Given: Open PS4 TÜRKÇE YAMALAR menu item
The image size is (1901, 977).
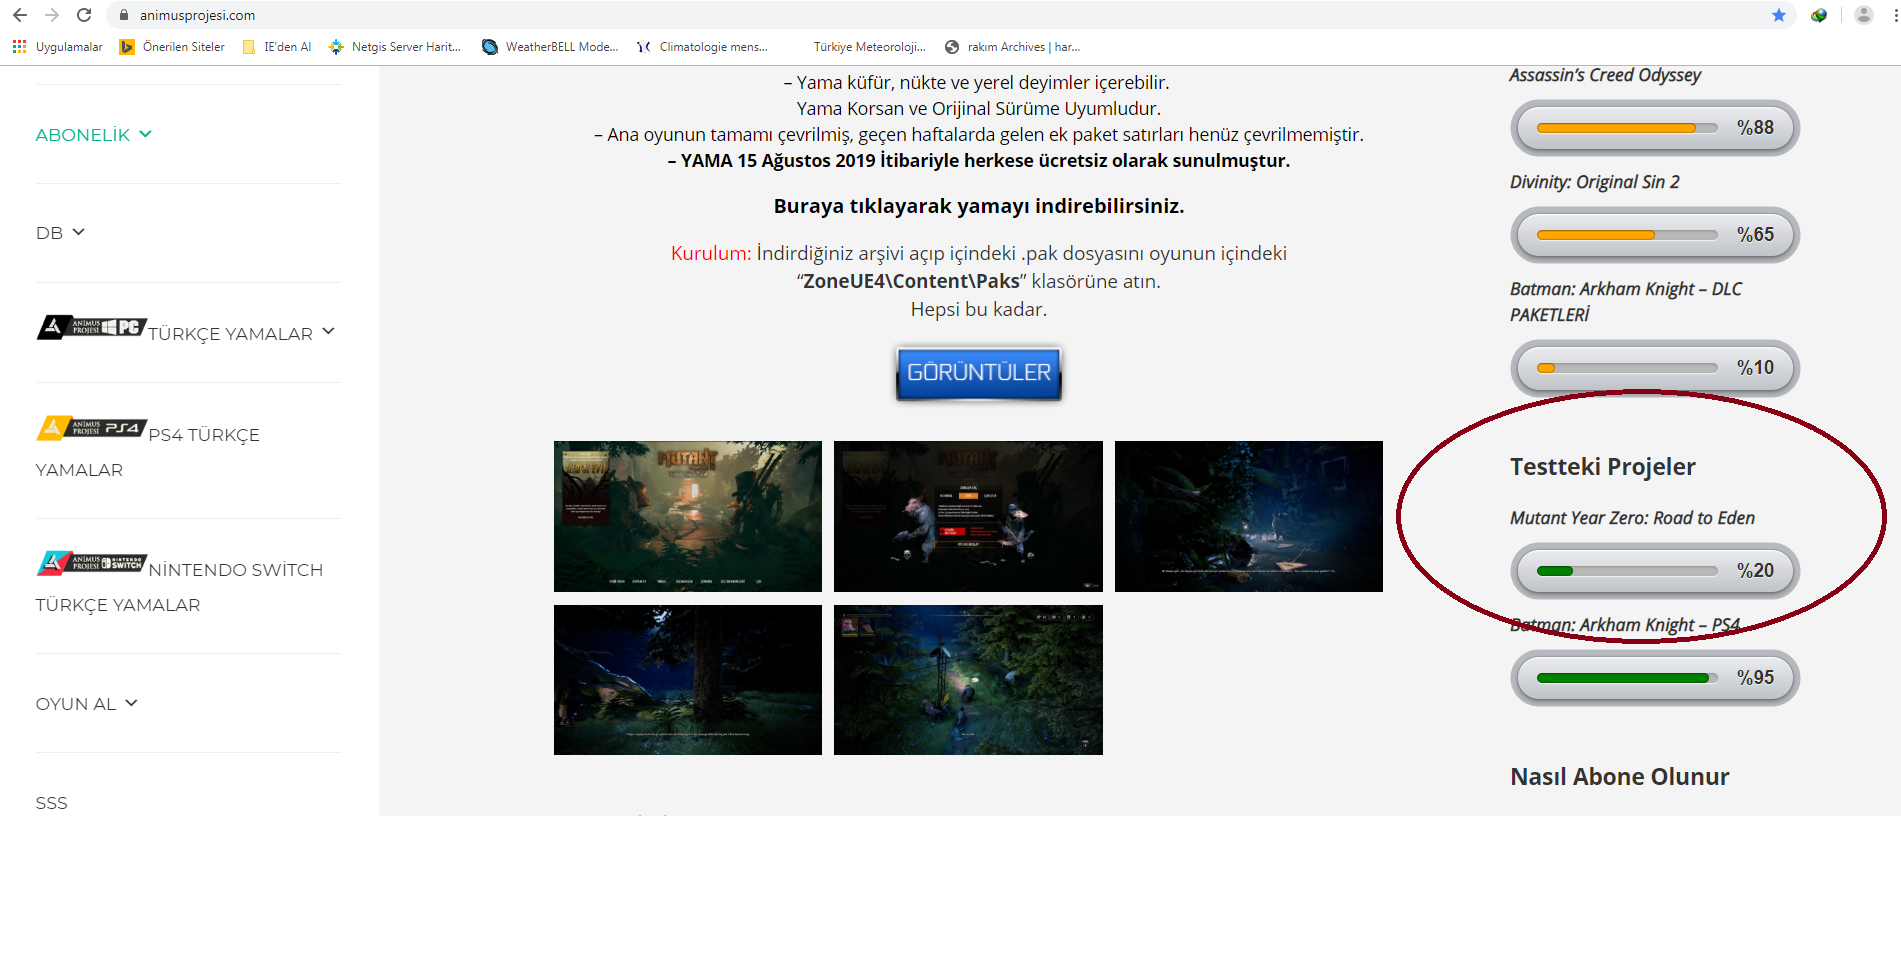Looking at the screenshot, I should tap(148, 452).
